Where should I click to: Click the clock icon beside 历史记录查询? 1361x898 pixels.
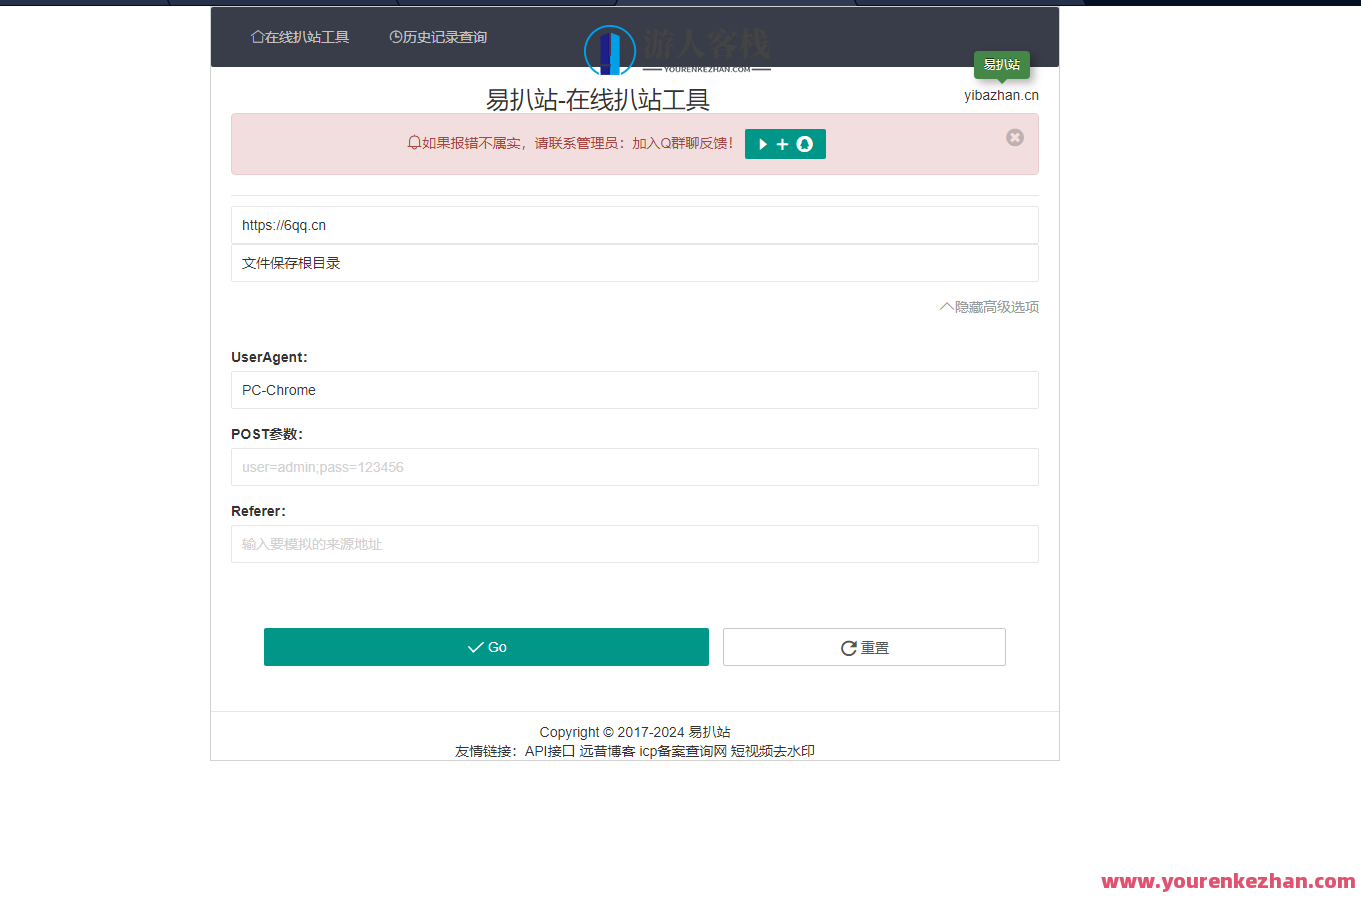pos(395,36)
